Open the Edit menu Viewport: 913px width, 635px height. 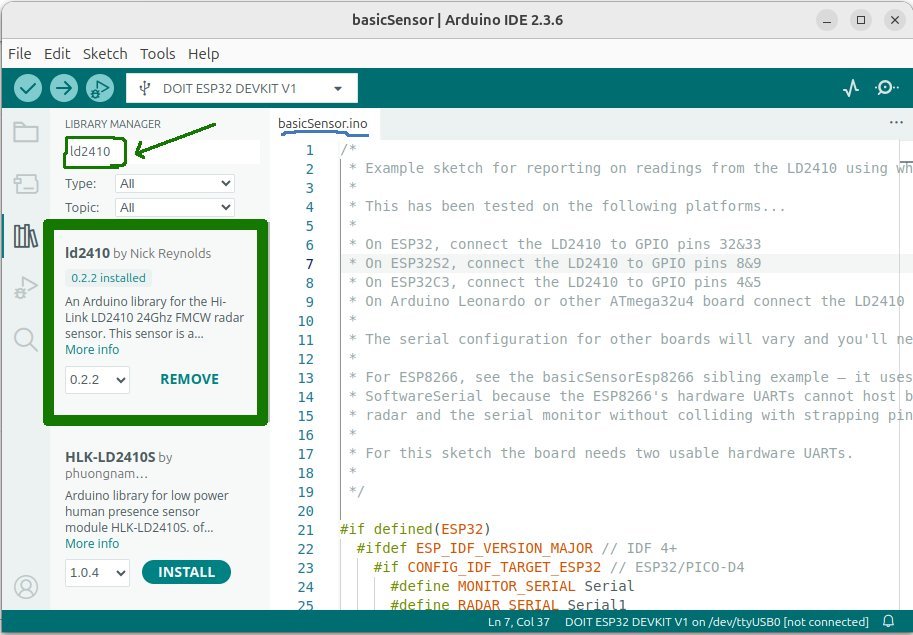click(x=57, y=54)
